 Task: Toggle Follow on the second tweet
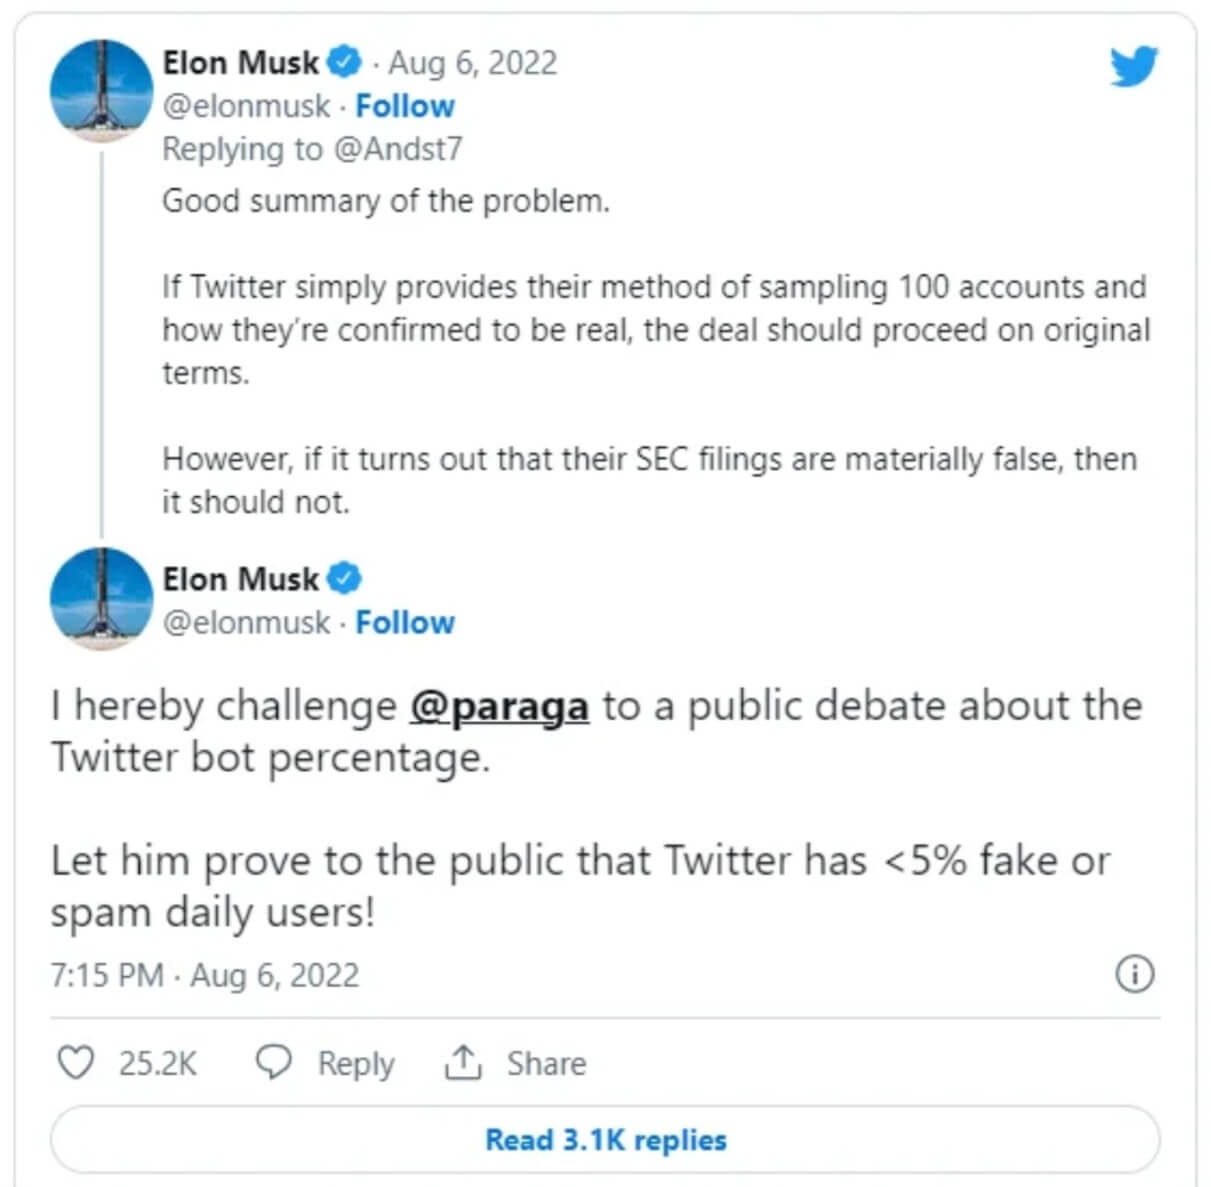pyautogui.click(x=405, y=622)
